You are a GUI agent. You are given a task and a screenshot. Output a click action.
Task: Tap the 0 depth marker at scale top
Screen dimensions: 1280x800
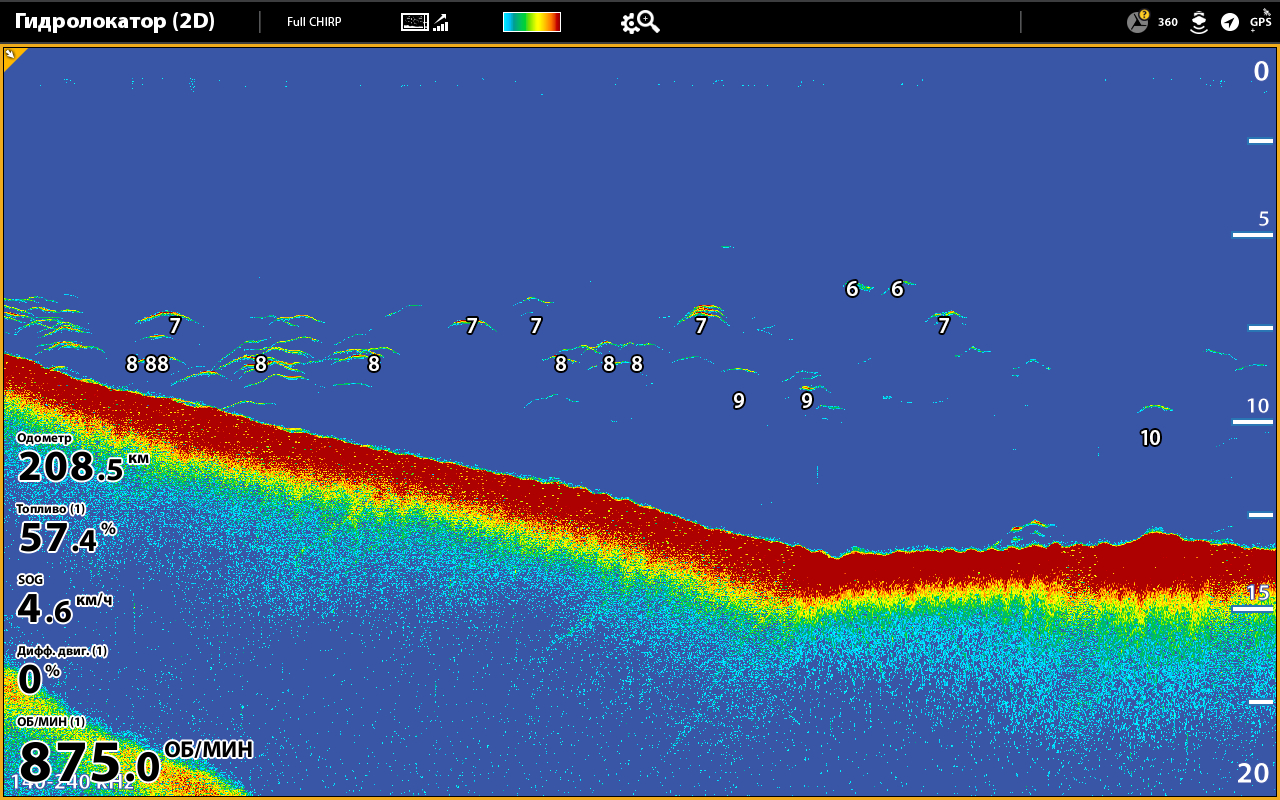(x=1261, y=71)
